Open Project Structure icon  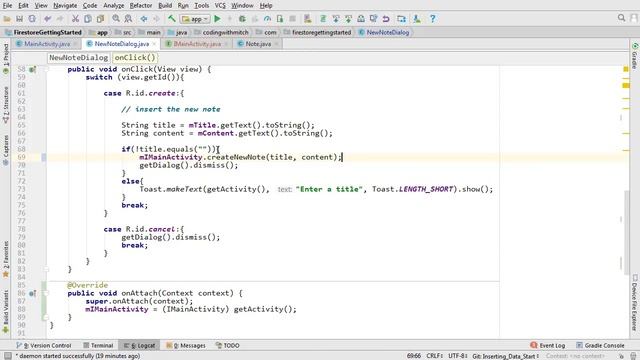tap(401, 19)
